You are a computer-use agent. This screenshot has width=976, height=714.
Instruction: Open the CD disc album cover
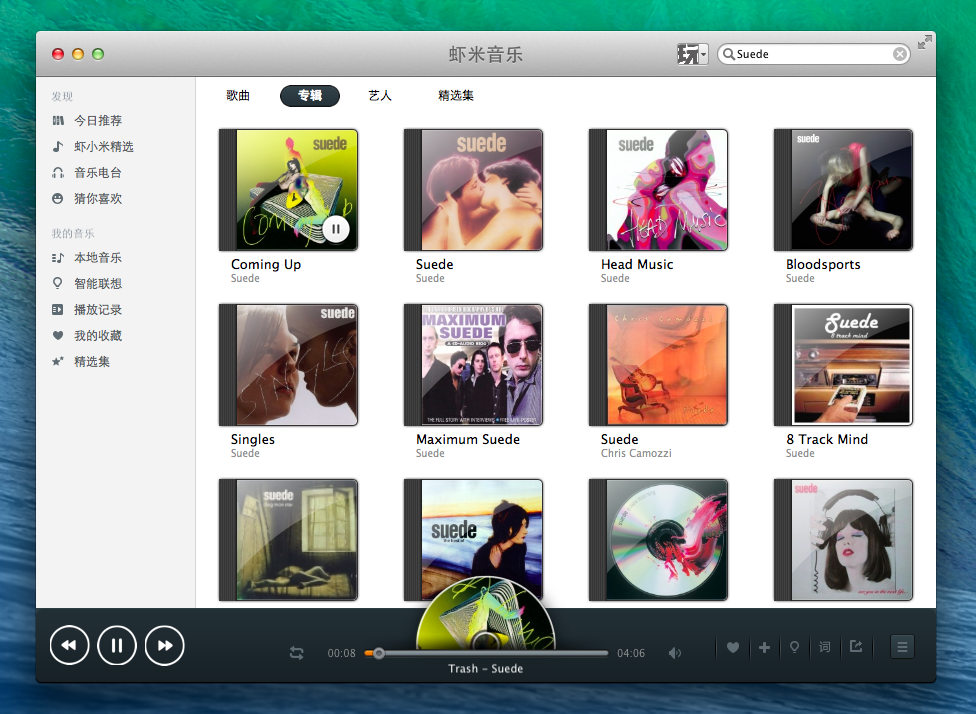tap(658, 540)
